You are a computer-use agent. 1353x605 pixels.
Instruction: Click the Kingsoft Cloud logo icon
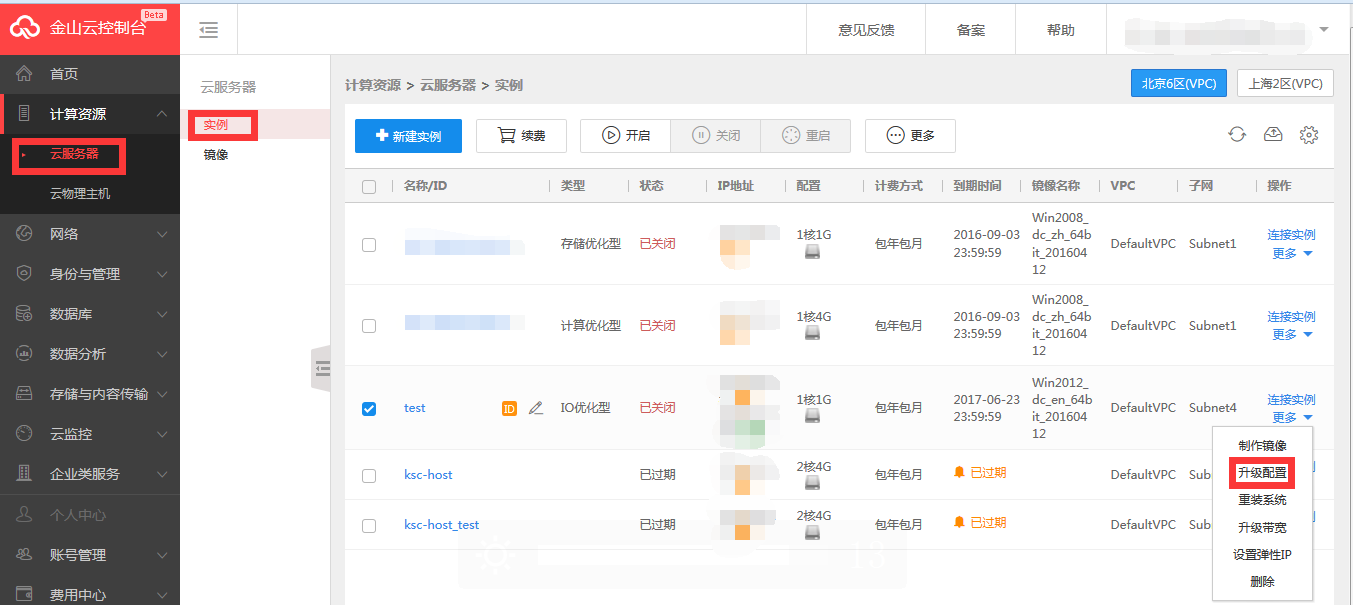click(x=24, y=28)
